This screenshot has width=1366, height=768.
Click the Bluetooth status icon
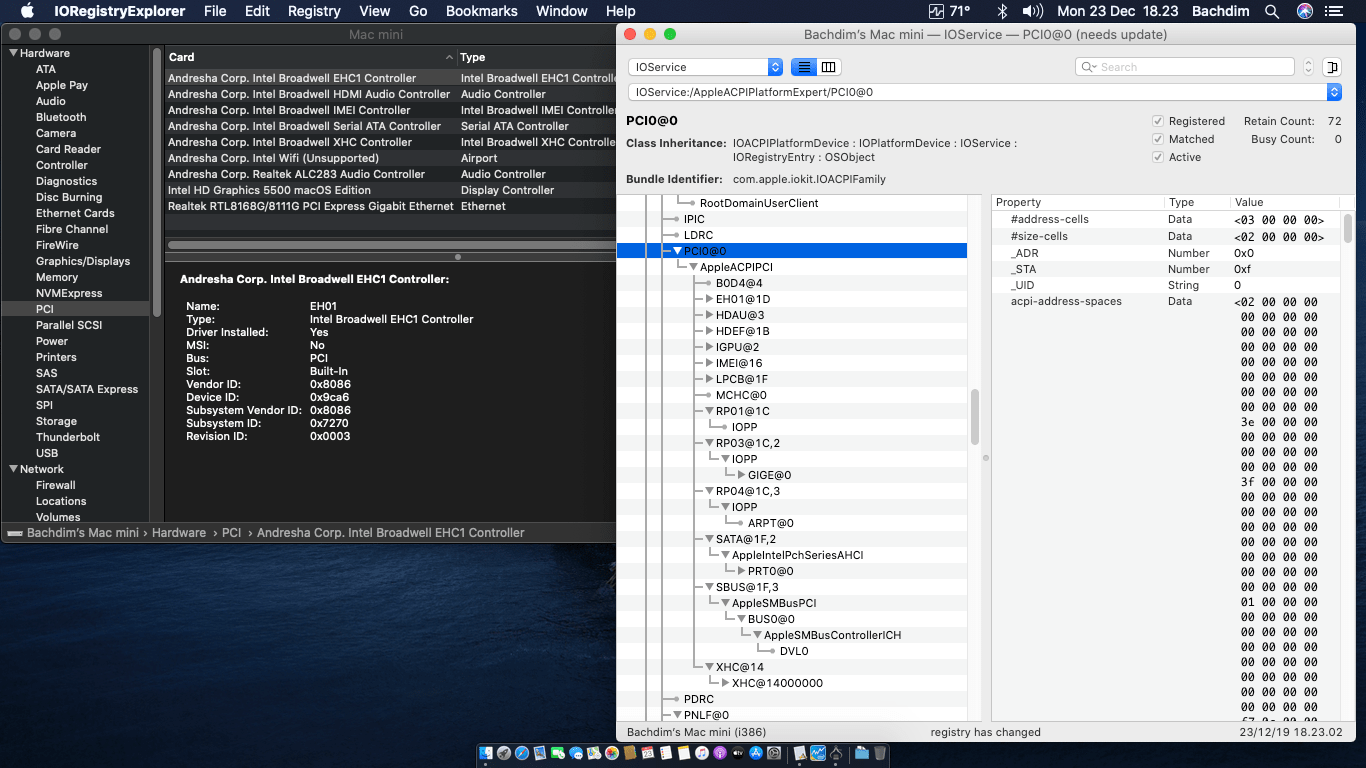(1003, 11)
